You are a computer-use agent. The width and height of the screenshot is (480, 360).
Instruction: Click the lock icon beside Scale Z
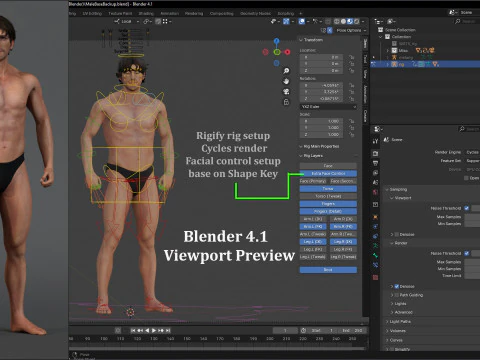pos(351,135)
